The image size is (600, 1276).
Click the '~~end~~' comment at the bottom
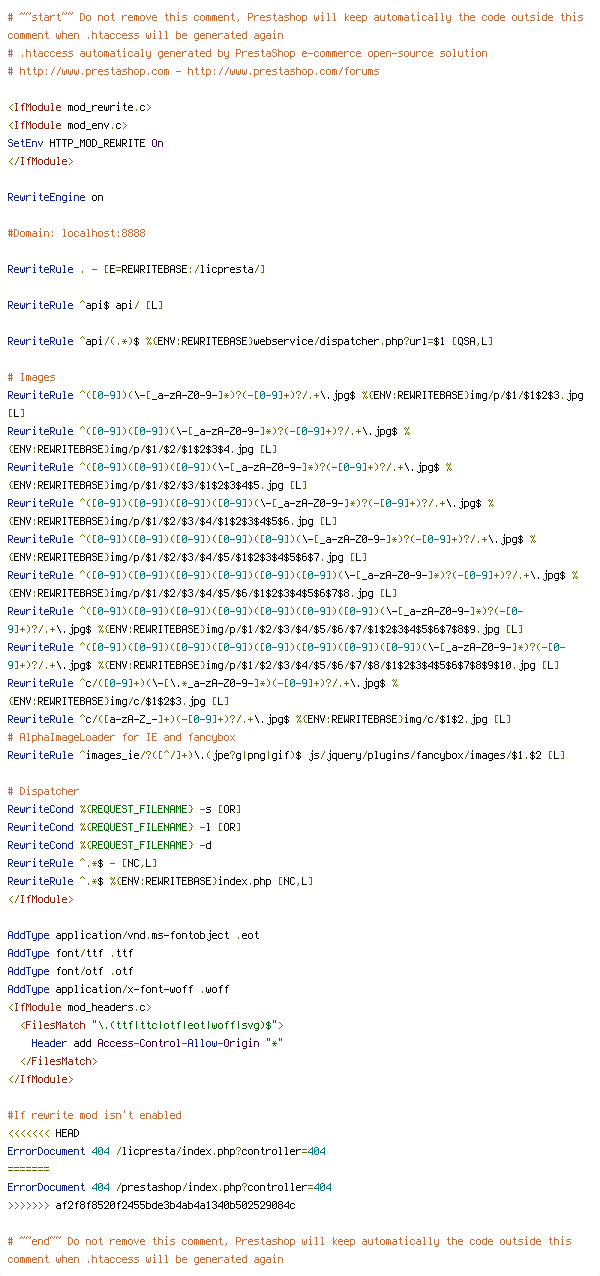tap(289, 1250)
